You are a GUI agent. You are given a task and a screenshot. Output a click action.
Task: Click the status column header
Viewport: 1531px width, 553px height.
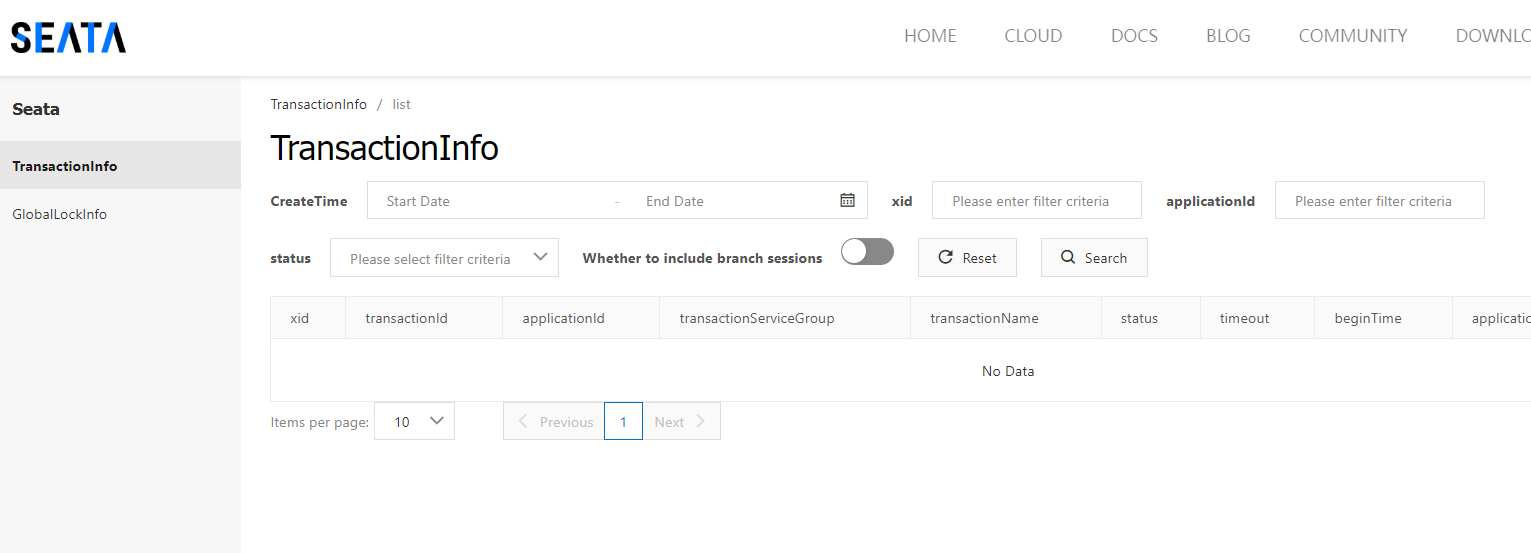(1151, 318)
